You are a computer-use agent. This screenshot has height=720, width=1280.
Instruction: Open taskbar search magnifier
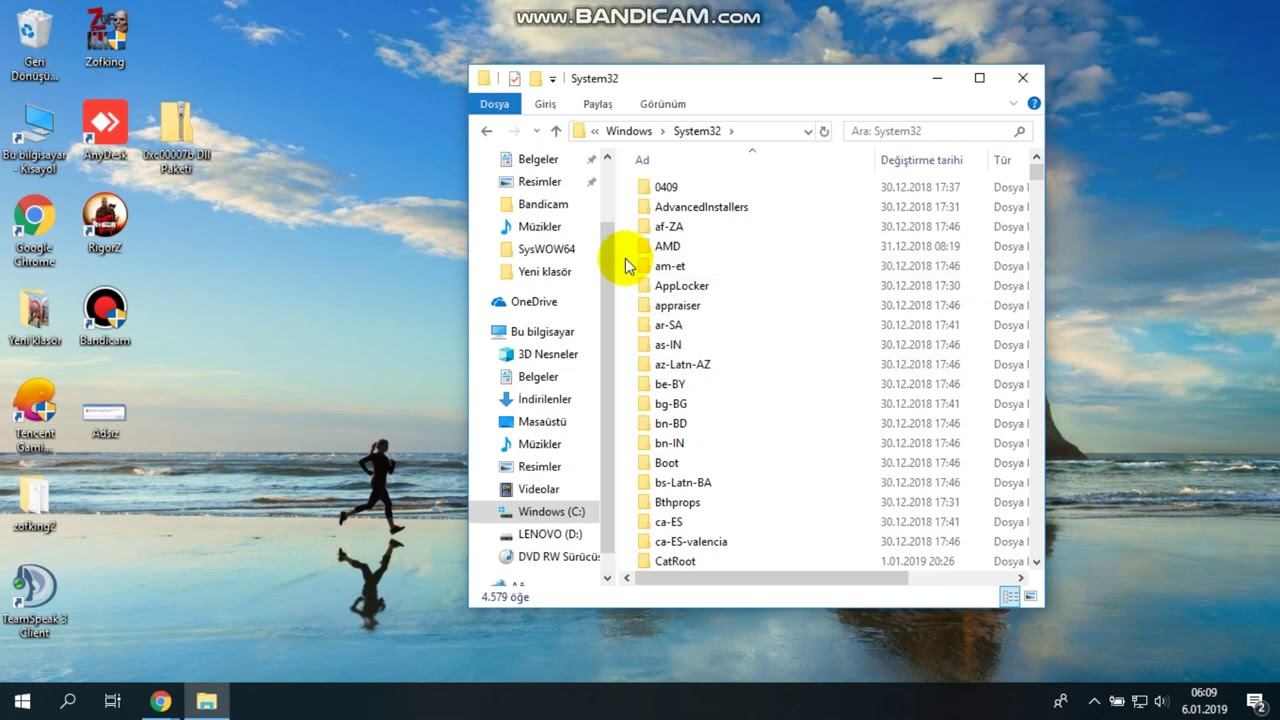pyautogui.click(x=68, y=701)
